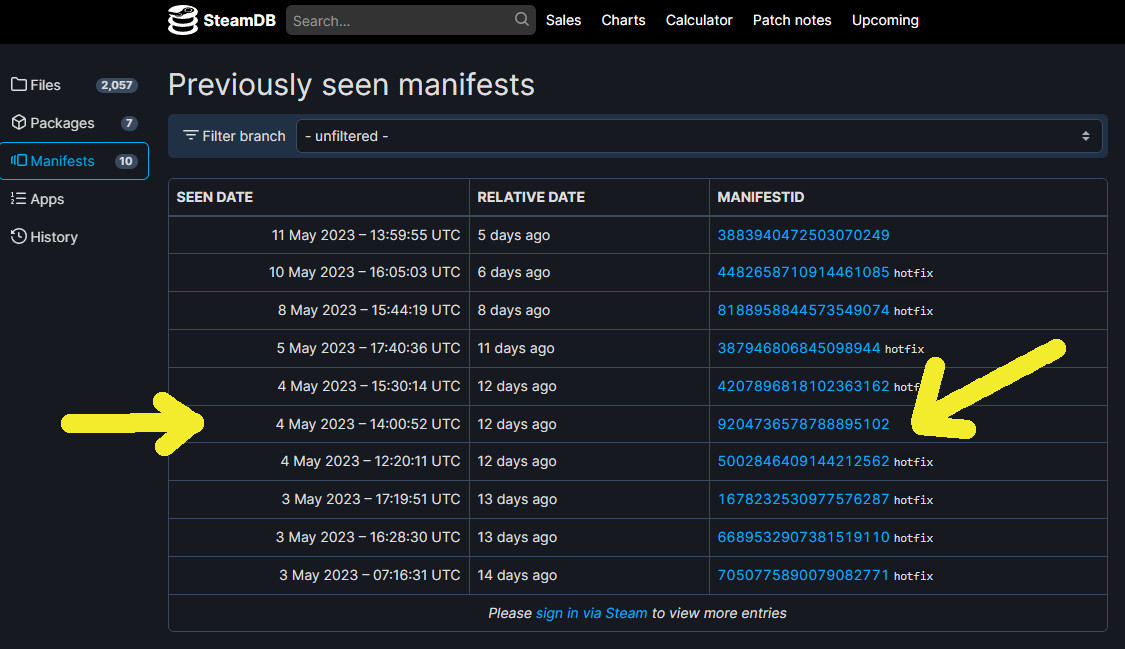The width and height of the screenshot is (1125, 649).
Task: Open manifest 1678232530977576287
Action: (x=803, y=499)
